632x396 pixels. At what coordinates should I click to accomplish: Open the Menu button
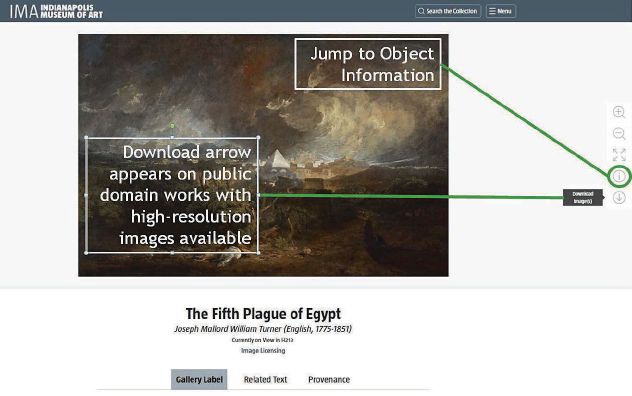point(501,11)
